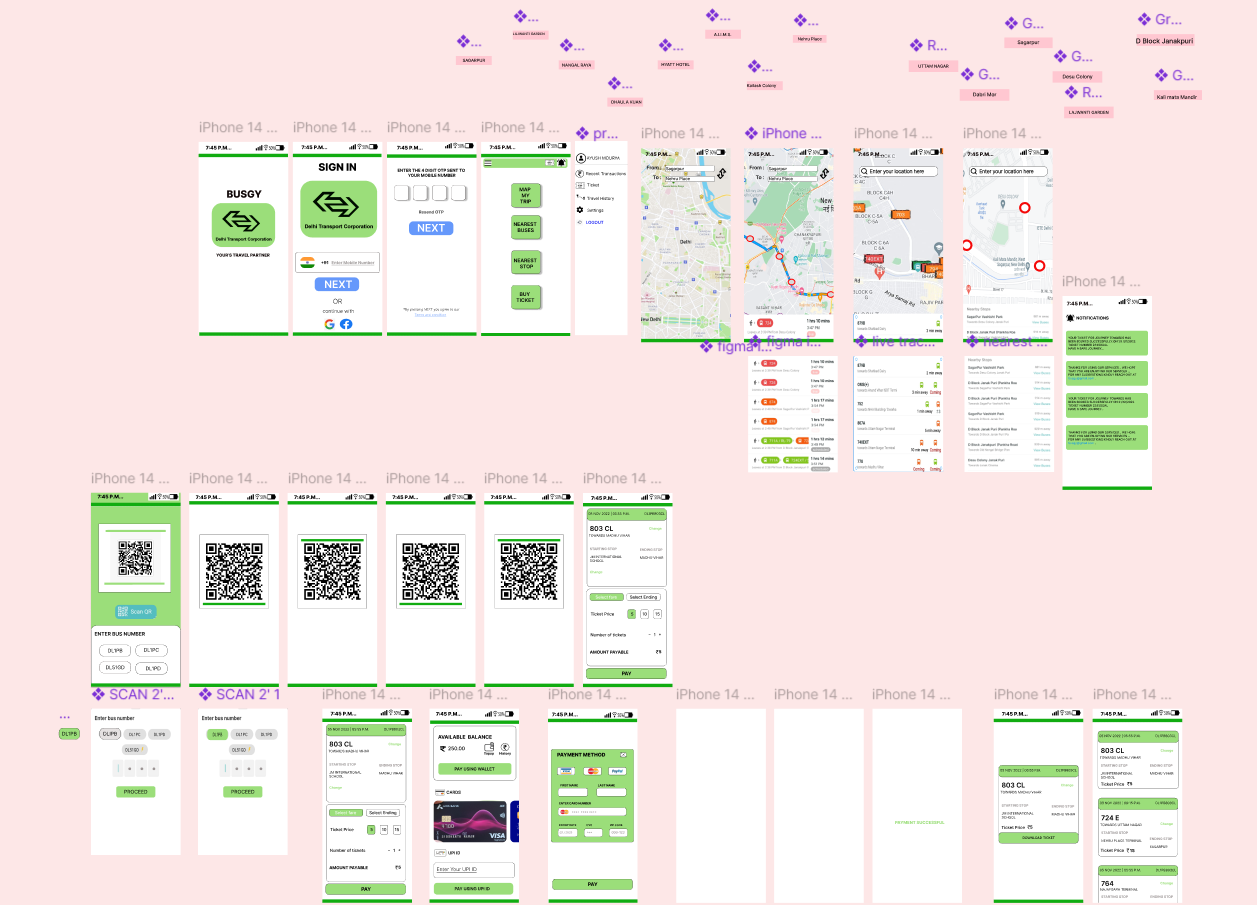The height and width of the screenshot is (905, 1257).
Task: Select the ₹10 ticket price option
Action: tap(644, 614)
